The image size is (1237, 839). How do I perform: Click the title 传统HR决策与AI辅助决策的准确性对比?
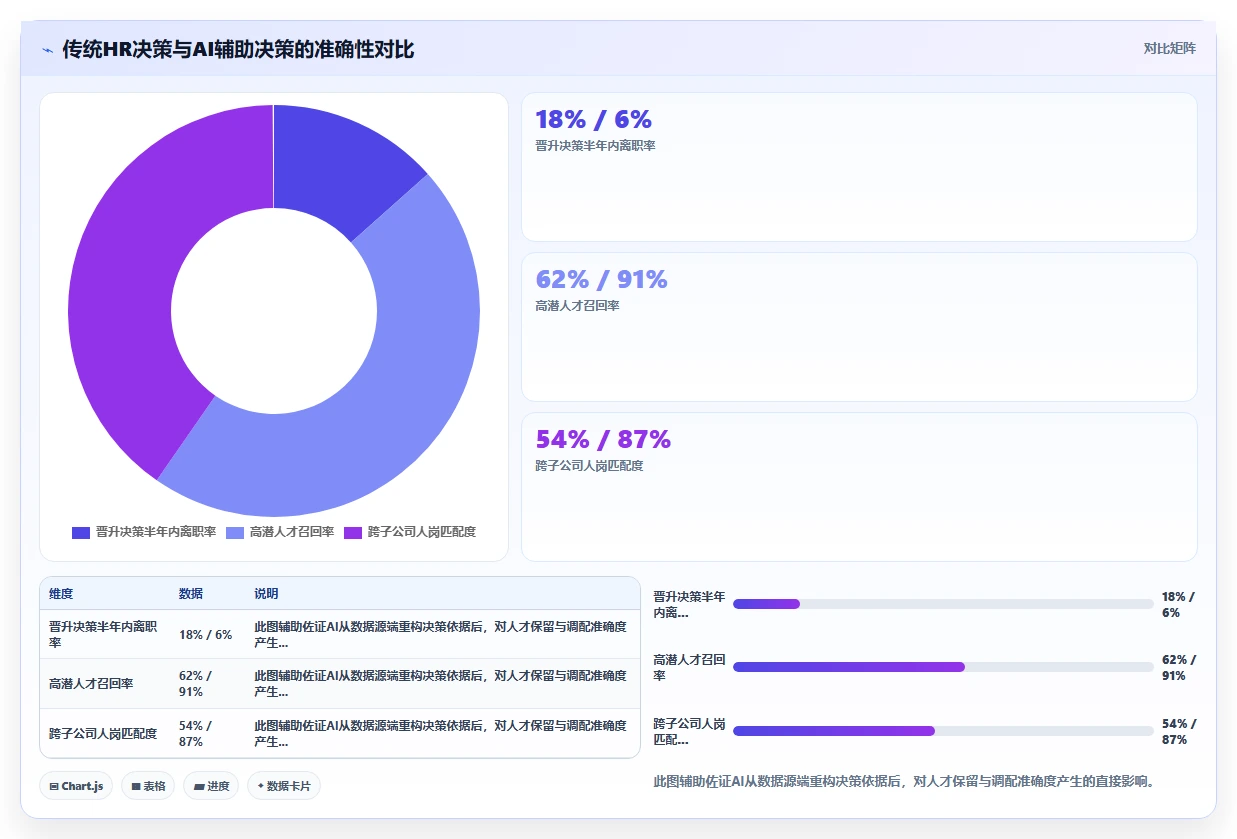pyautogui.click(x=238, y=49)
